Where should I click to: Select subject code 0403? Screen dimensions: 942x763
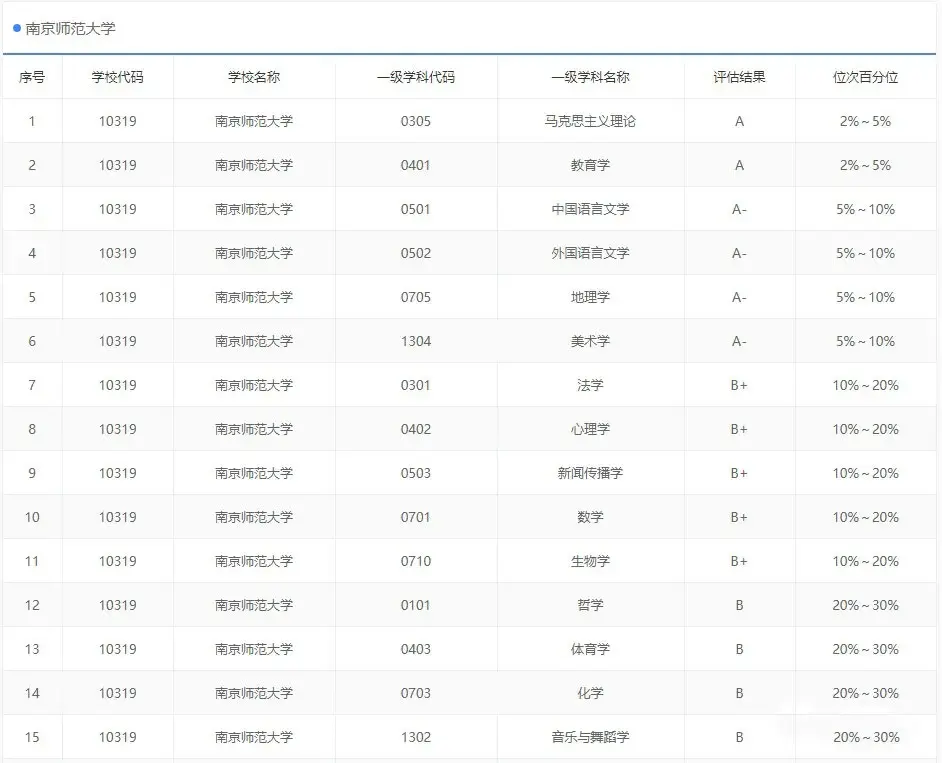[416, 649]
